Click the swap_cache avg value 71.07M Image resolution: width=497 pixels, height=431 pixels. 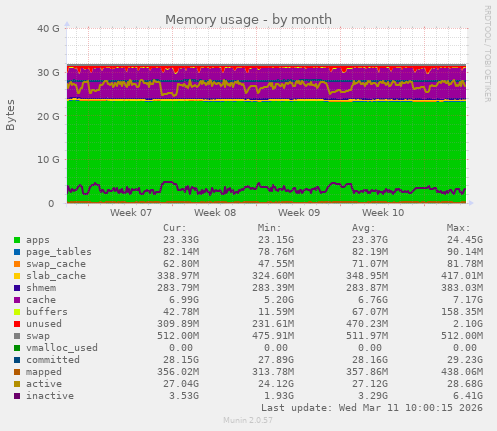pos(370,264)
